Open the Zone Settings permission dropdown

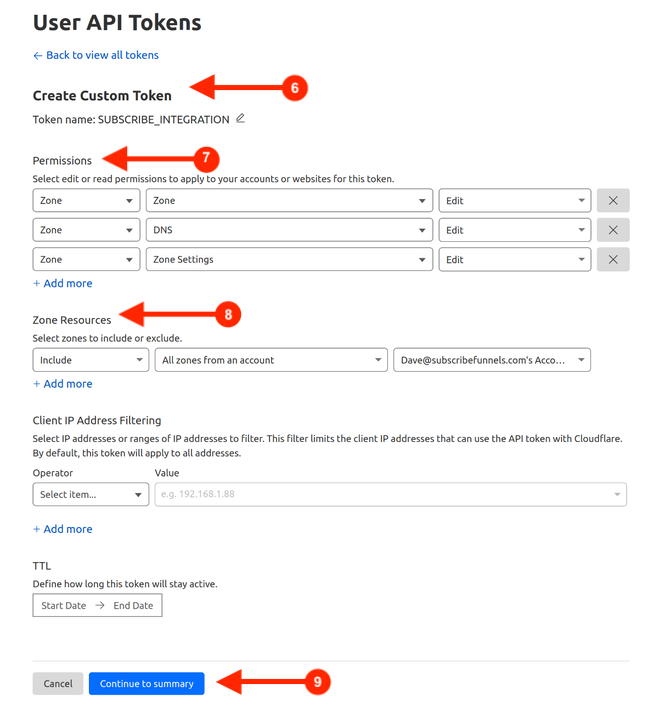point(289,260)
